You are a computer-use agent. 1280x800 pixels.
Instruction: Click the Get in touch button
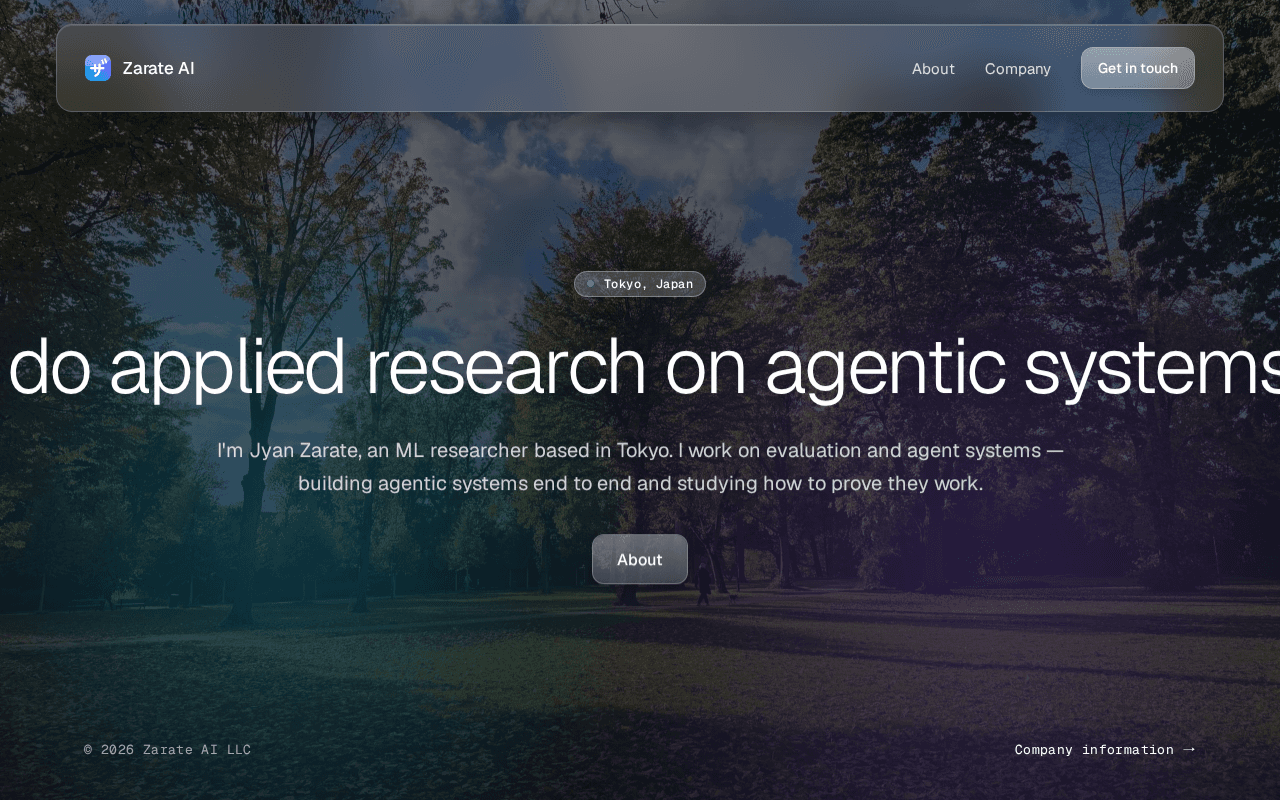coord(1138,68)
